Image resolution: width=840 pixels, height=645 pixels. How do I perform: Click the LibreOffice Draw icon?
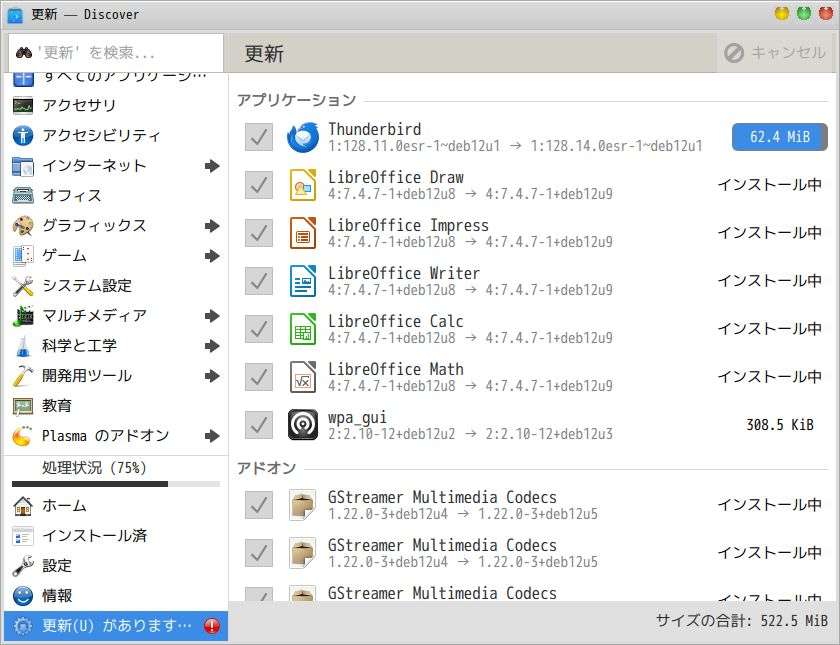(303, 185)
